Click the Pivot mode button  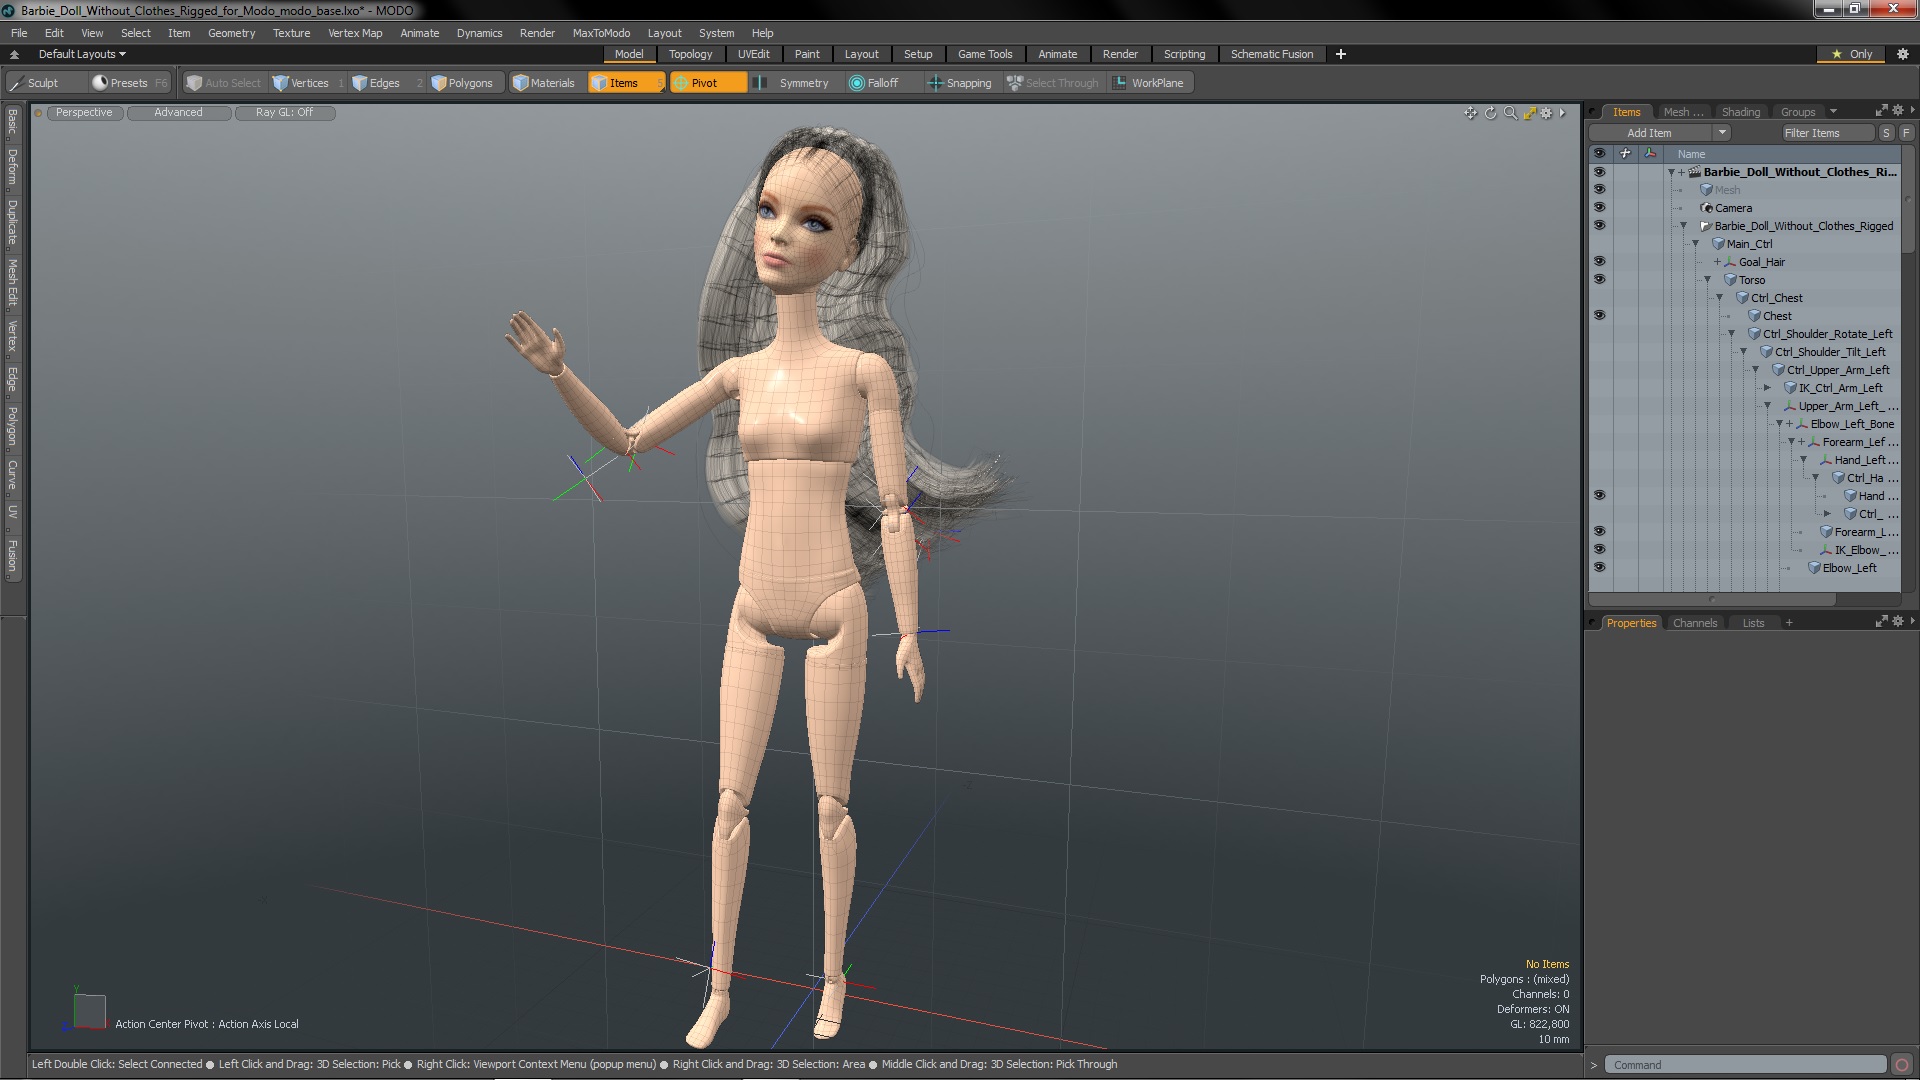707,83
